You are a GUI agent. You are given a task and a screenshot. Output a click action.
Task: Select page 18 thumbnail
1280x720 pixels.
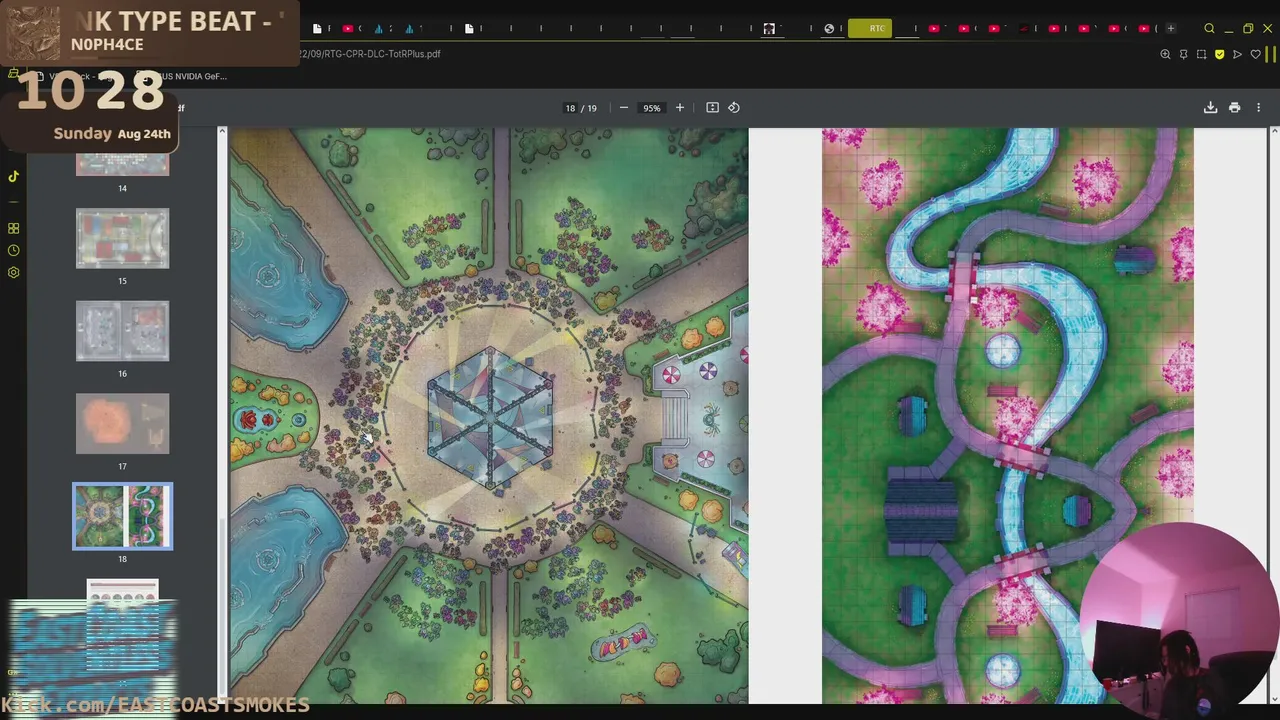[123, 516]
